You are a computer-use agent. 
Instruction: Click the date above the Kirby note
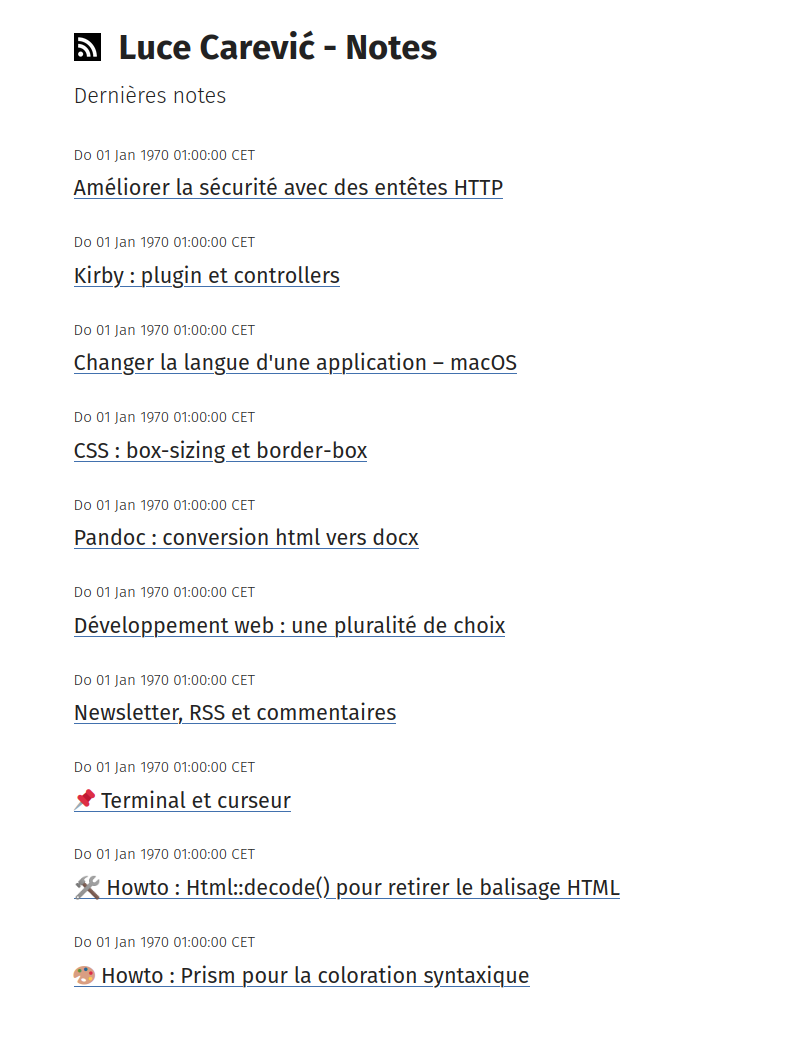(164, 242)
